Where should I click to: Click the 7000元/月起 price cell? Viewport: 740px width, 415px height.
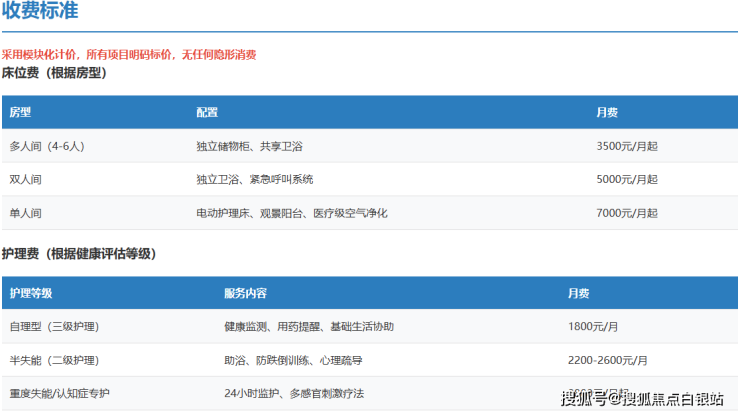(627, 213)
